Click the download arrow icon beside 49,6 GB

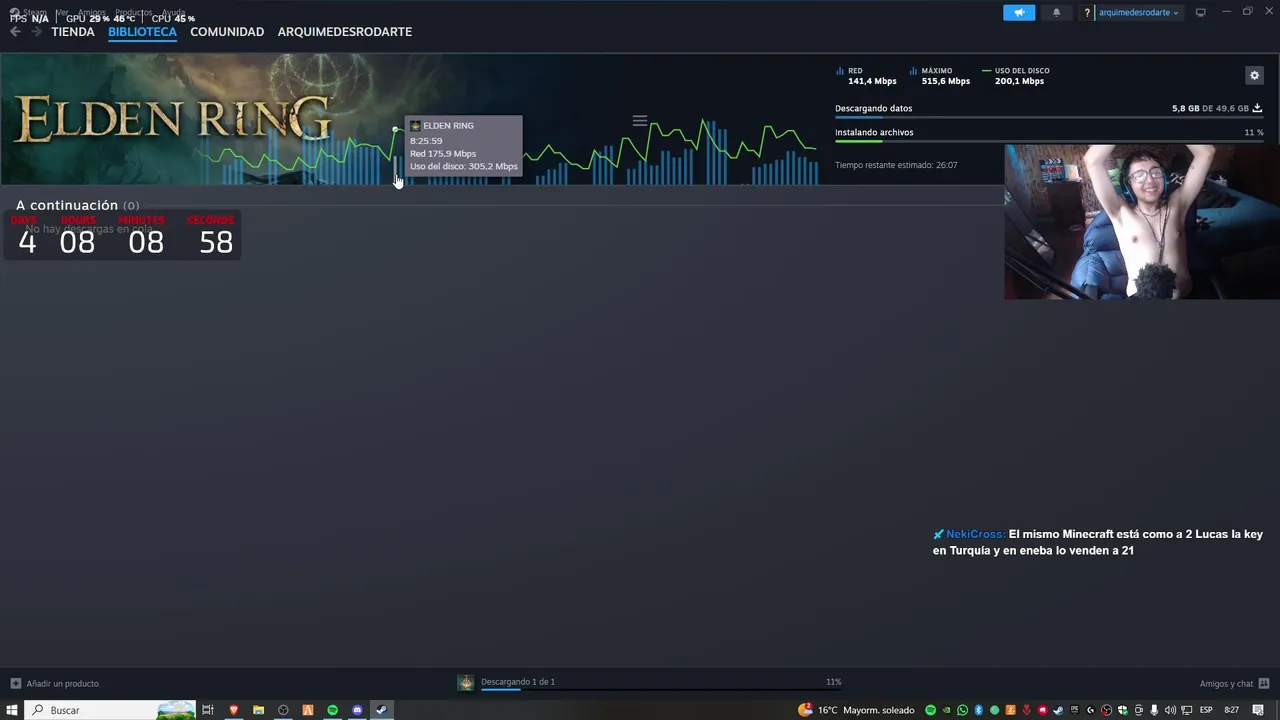(1257, 108)
